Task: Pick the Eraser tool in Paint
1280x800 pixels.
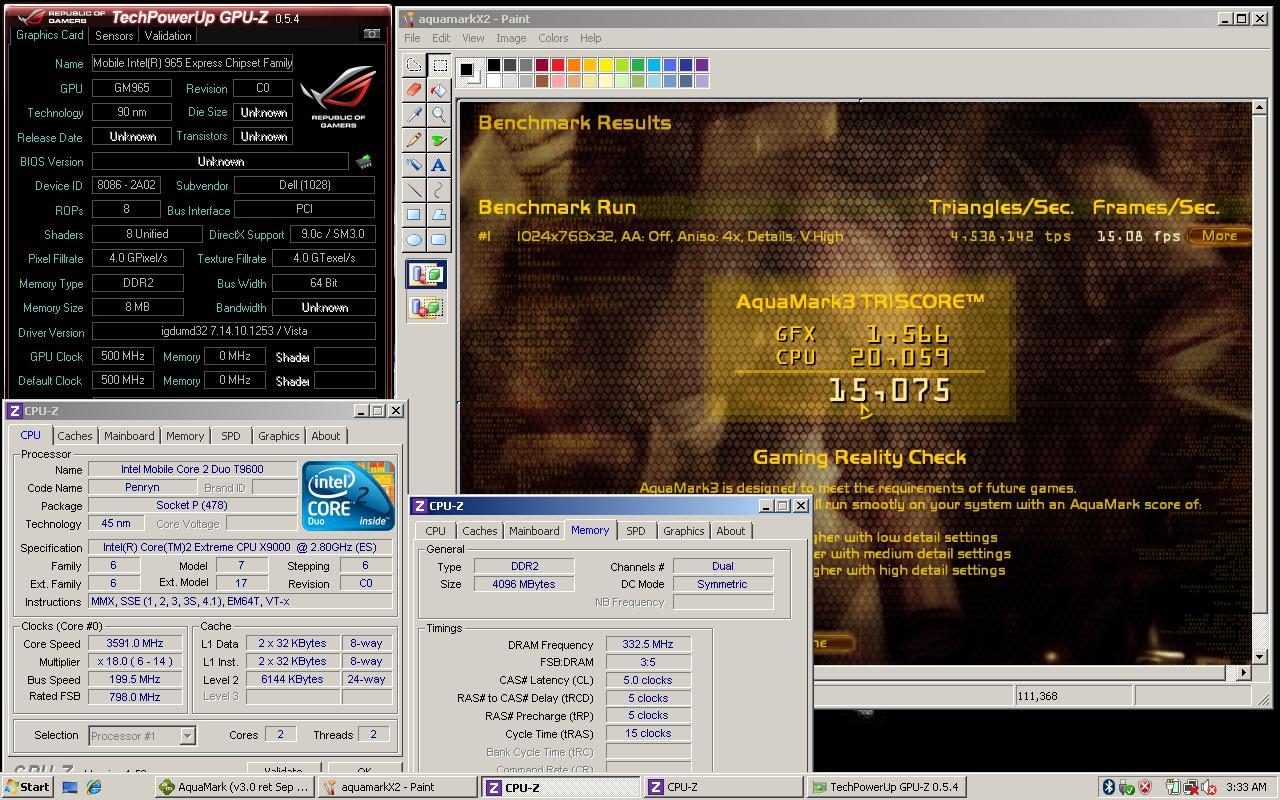Action: (x=414, y=90)
